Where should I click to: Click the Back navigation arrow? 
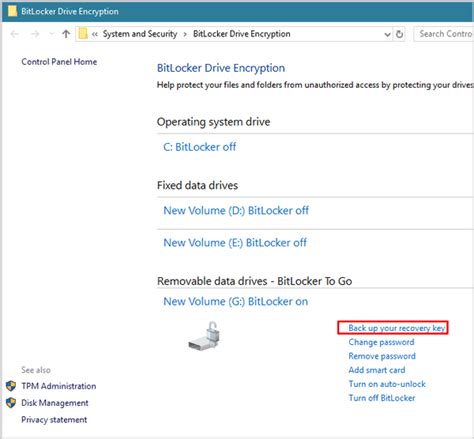15,34
